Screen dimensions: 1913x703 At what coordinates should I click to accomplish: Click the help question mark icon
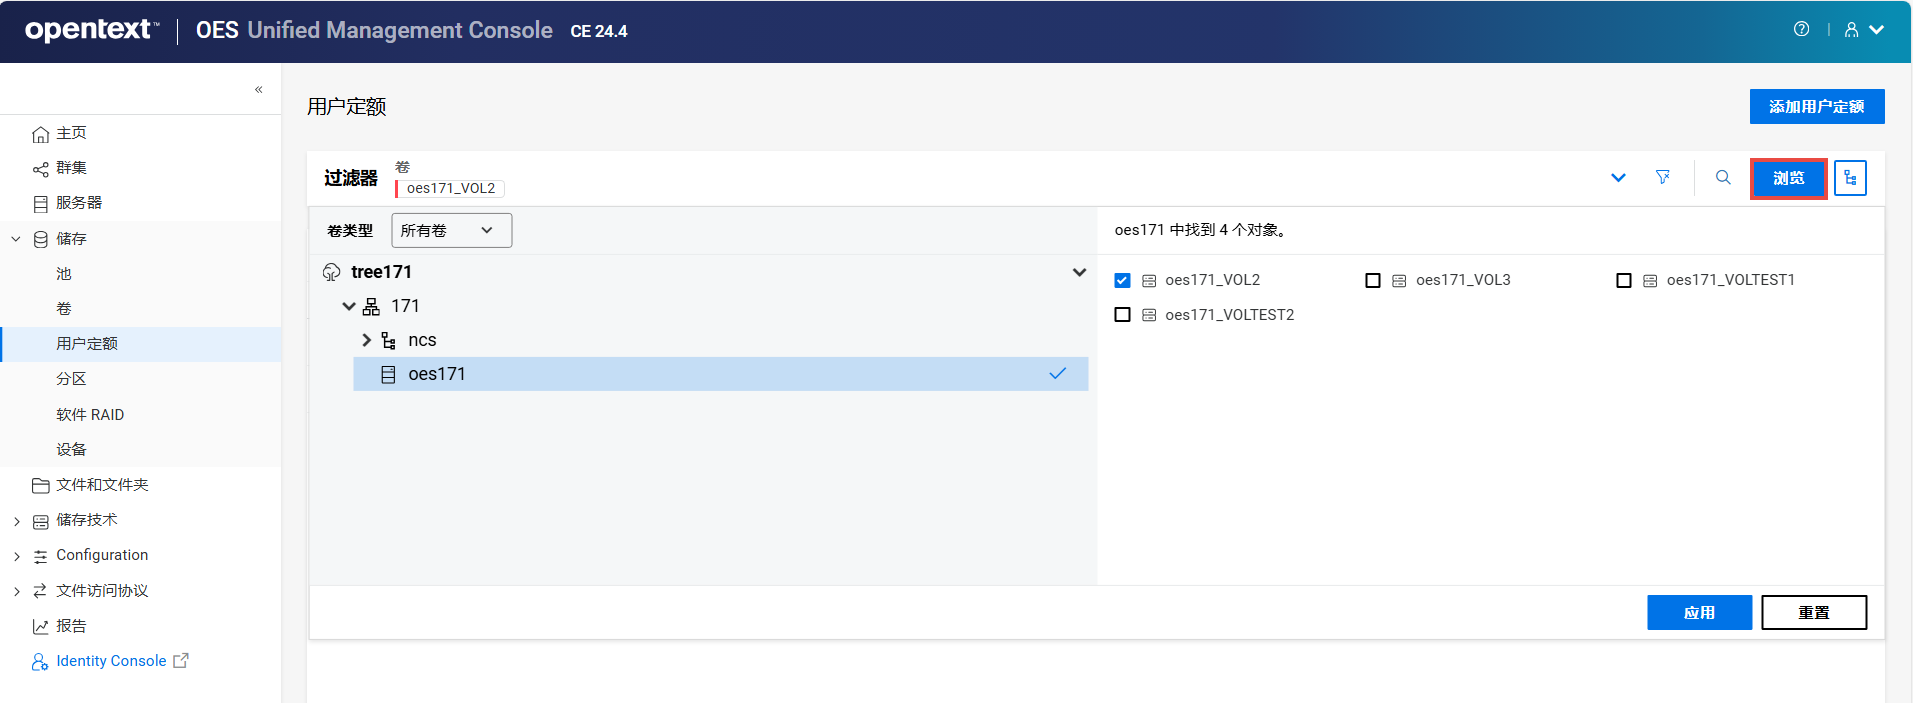click(1801, 29)
